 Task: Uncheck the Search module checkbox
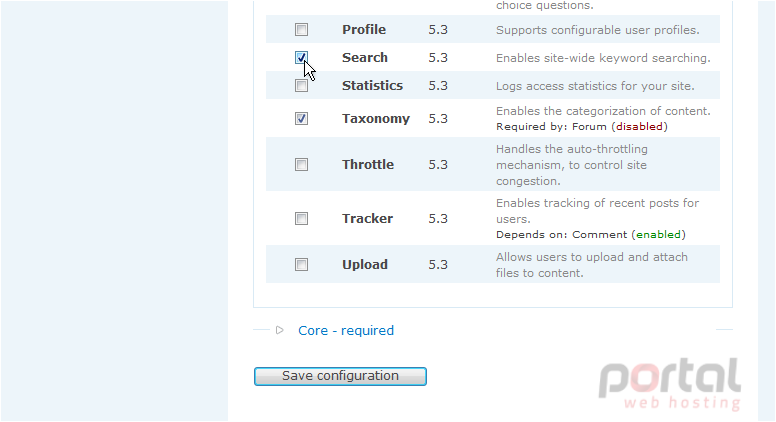(301, 57)
